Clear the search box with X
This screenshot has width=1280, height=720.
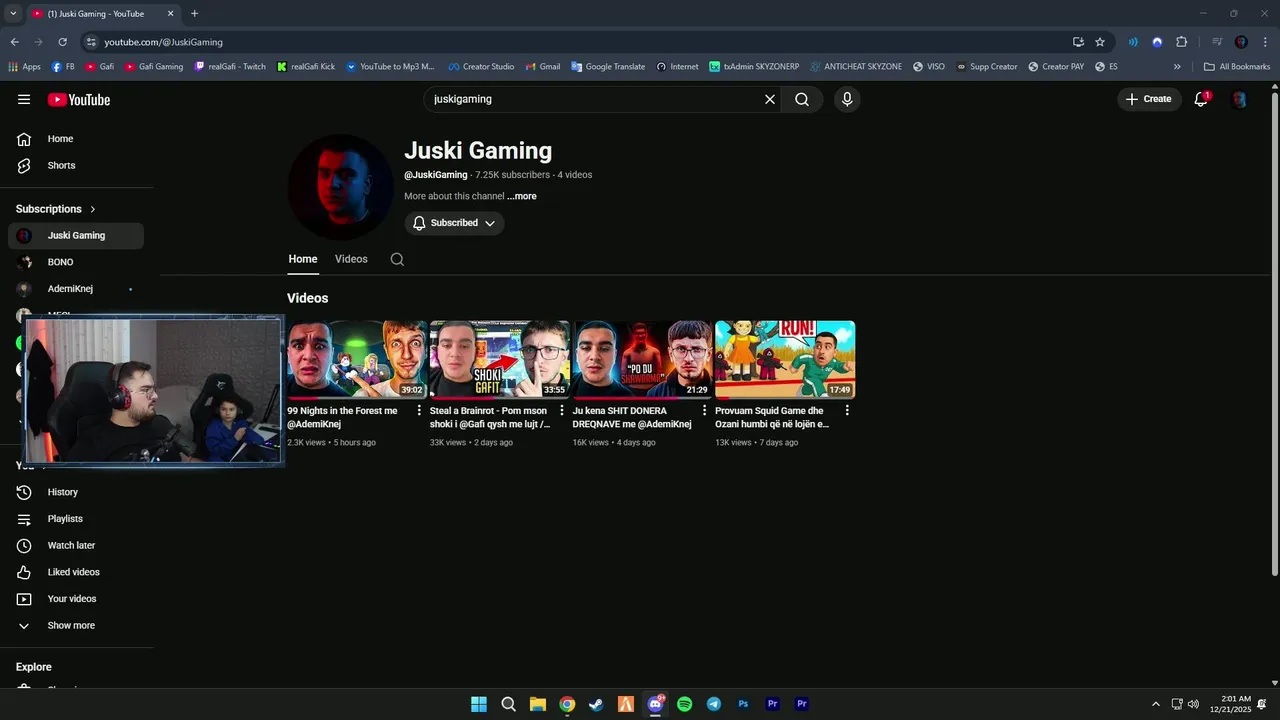(770, 99)
